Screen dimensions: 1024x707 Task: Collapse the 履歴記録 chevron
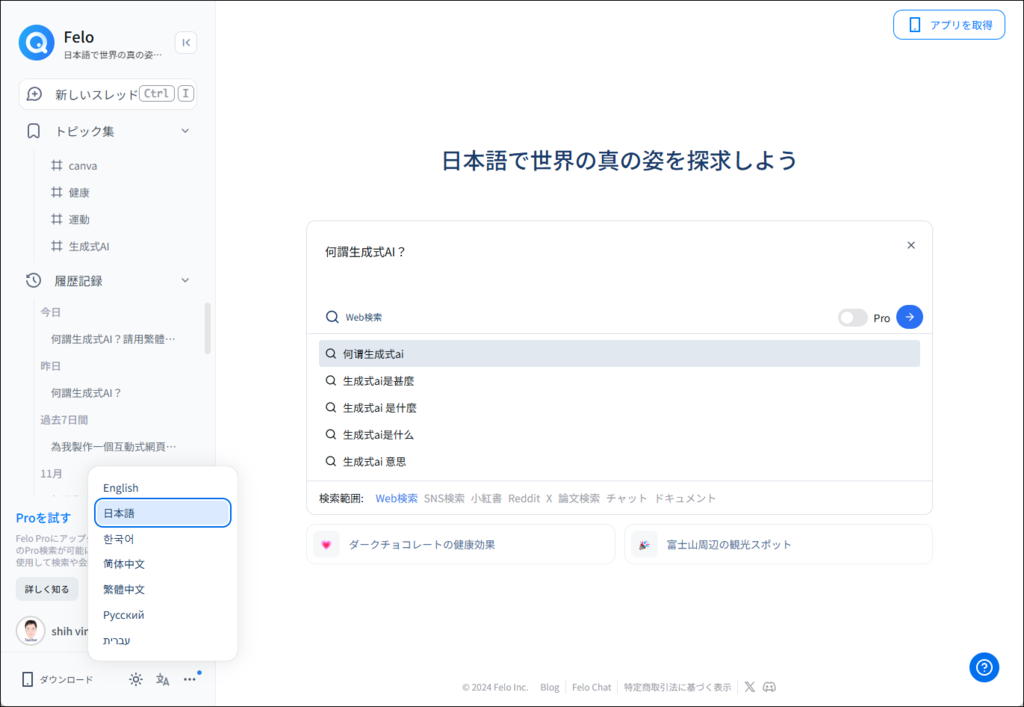(x=185, y=281)
